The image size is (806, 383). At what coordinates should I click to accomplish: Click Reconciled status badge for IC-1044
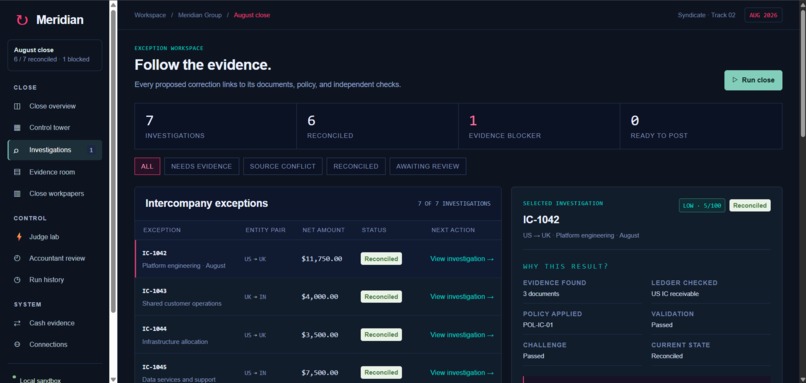(x=381, y=335)
